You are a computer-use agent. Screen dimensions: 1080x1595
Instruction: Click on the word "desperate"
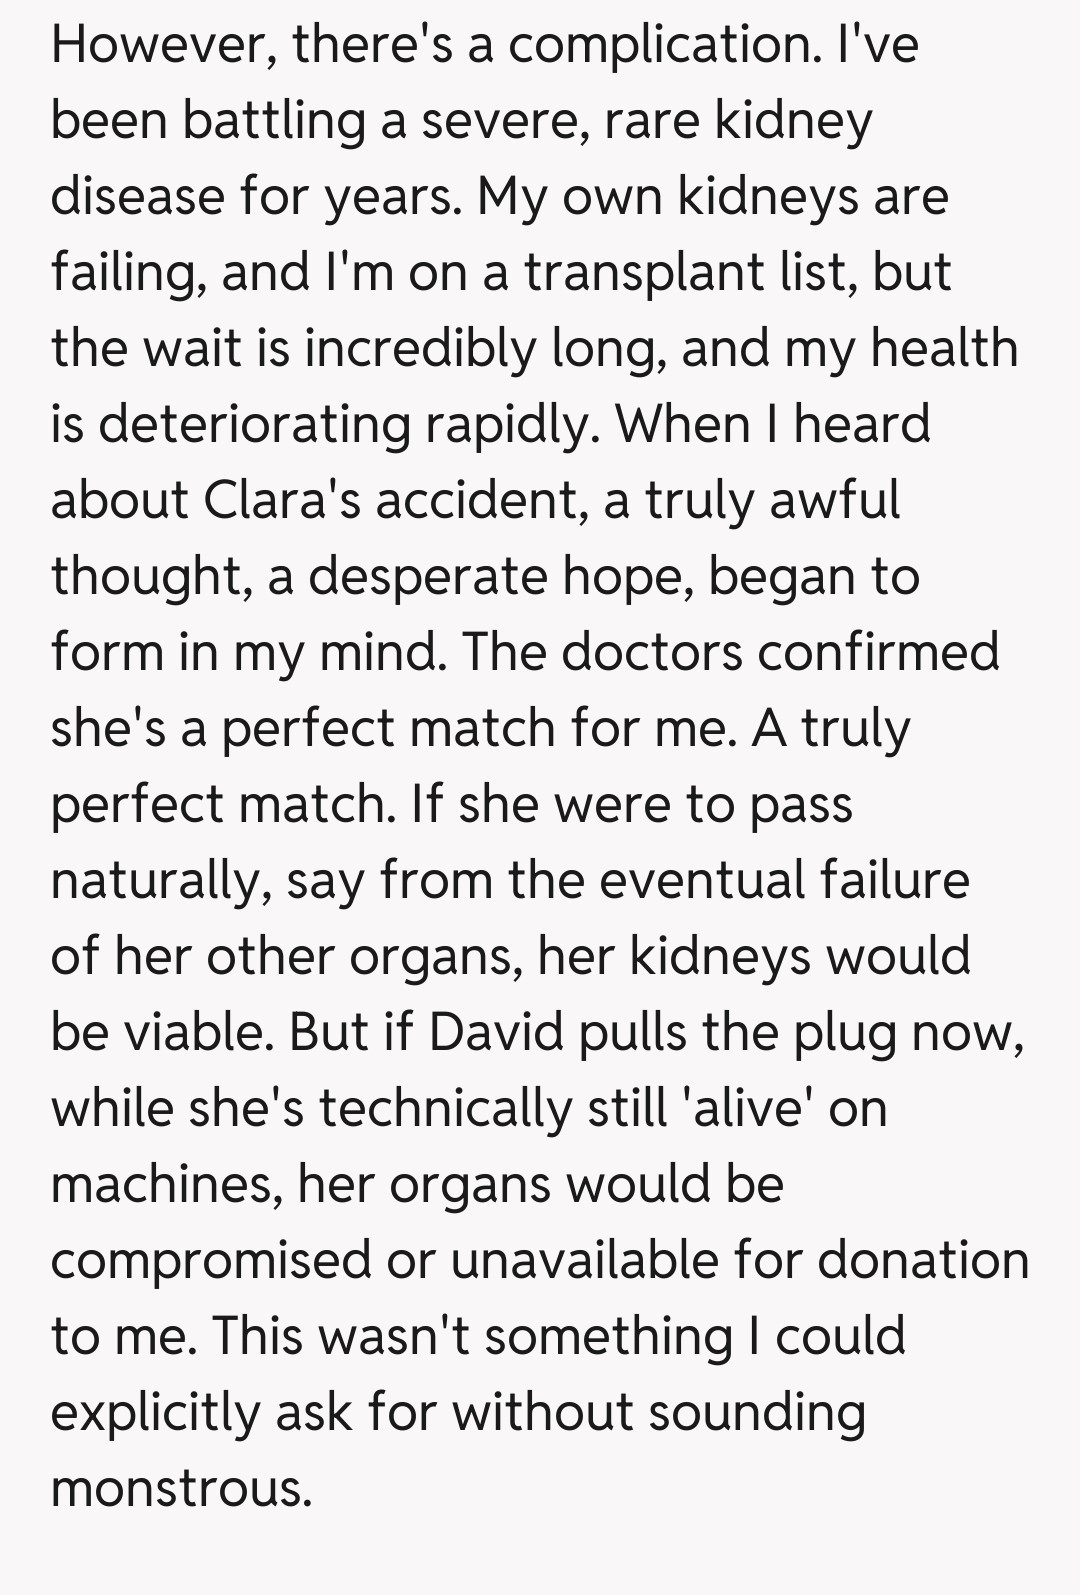(x=427, y=577)
